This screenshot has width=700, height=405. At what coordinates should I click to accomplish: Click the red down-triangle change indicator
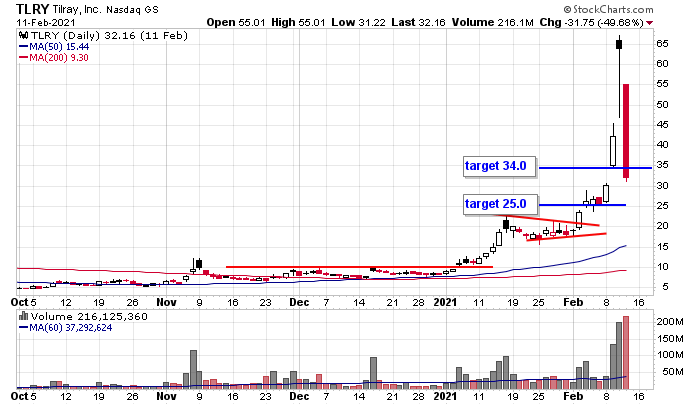(649, 23)
